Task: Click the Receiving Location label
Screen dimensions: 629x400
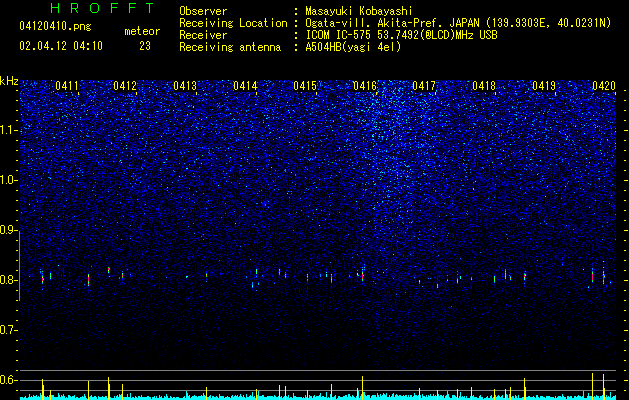Action: [x=233, y=23]
